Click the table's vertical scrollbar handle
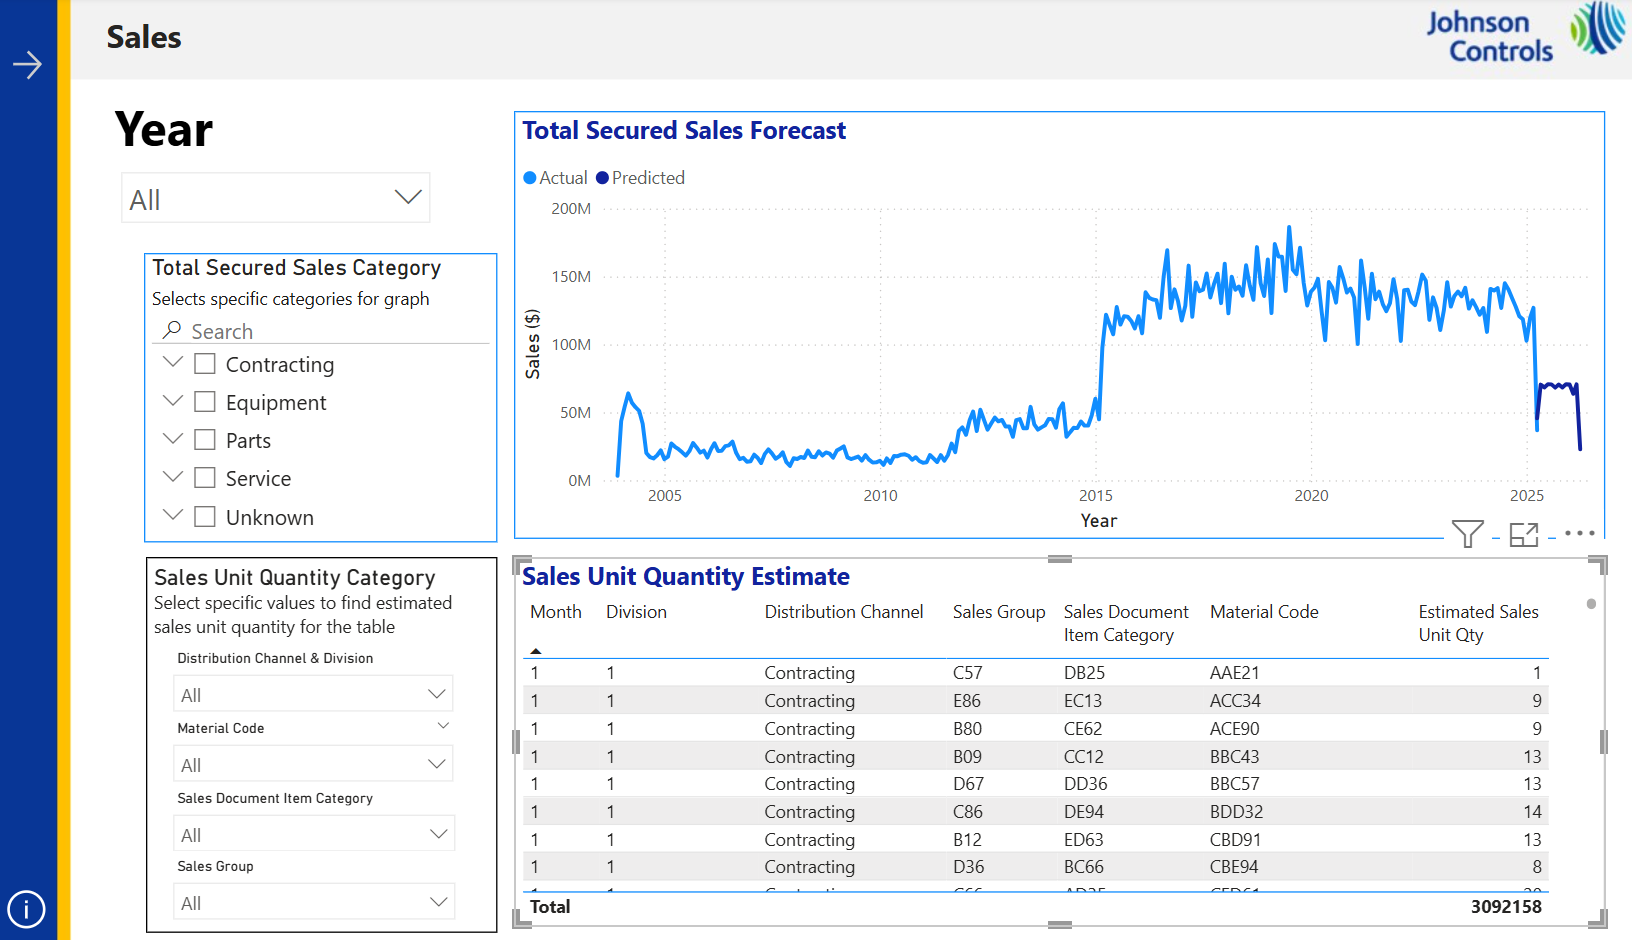Screen dimensions: 1632x940 tap(1591, 604)
